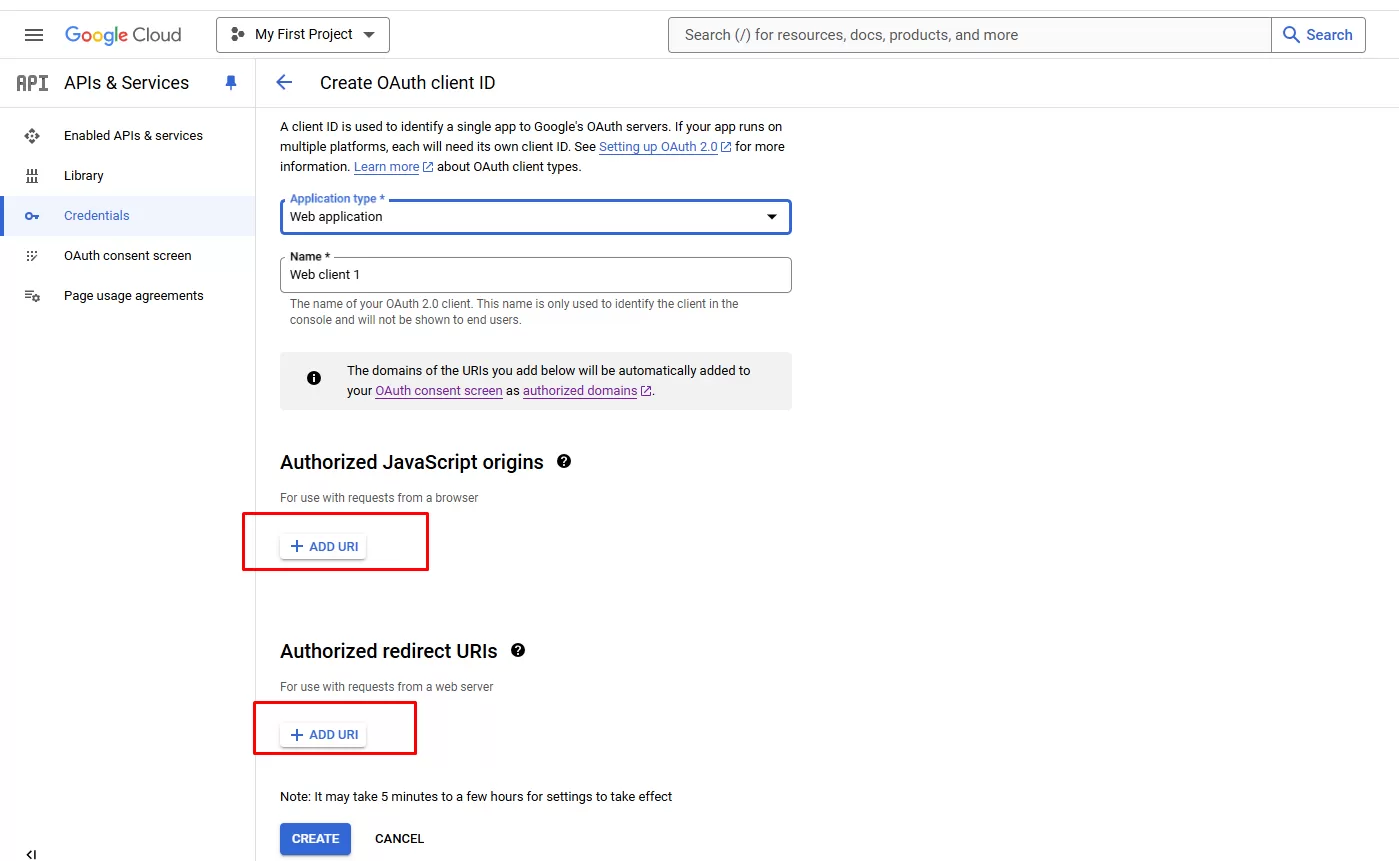This screenshot has height=861, width=1399.
Task: Click ADD URI under redirect URIs
Action: click(x=323, y=735)
